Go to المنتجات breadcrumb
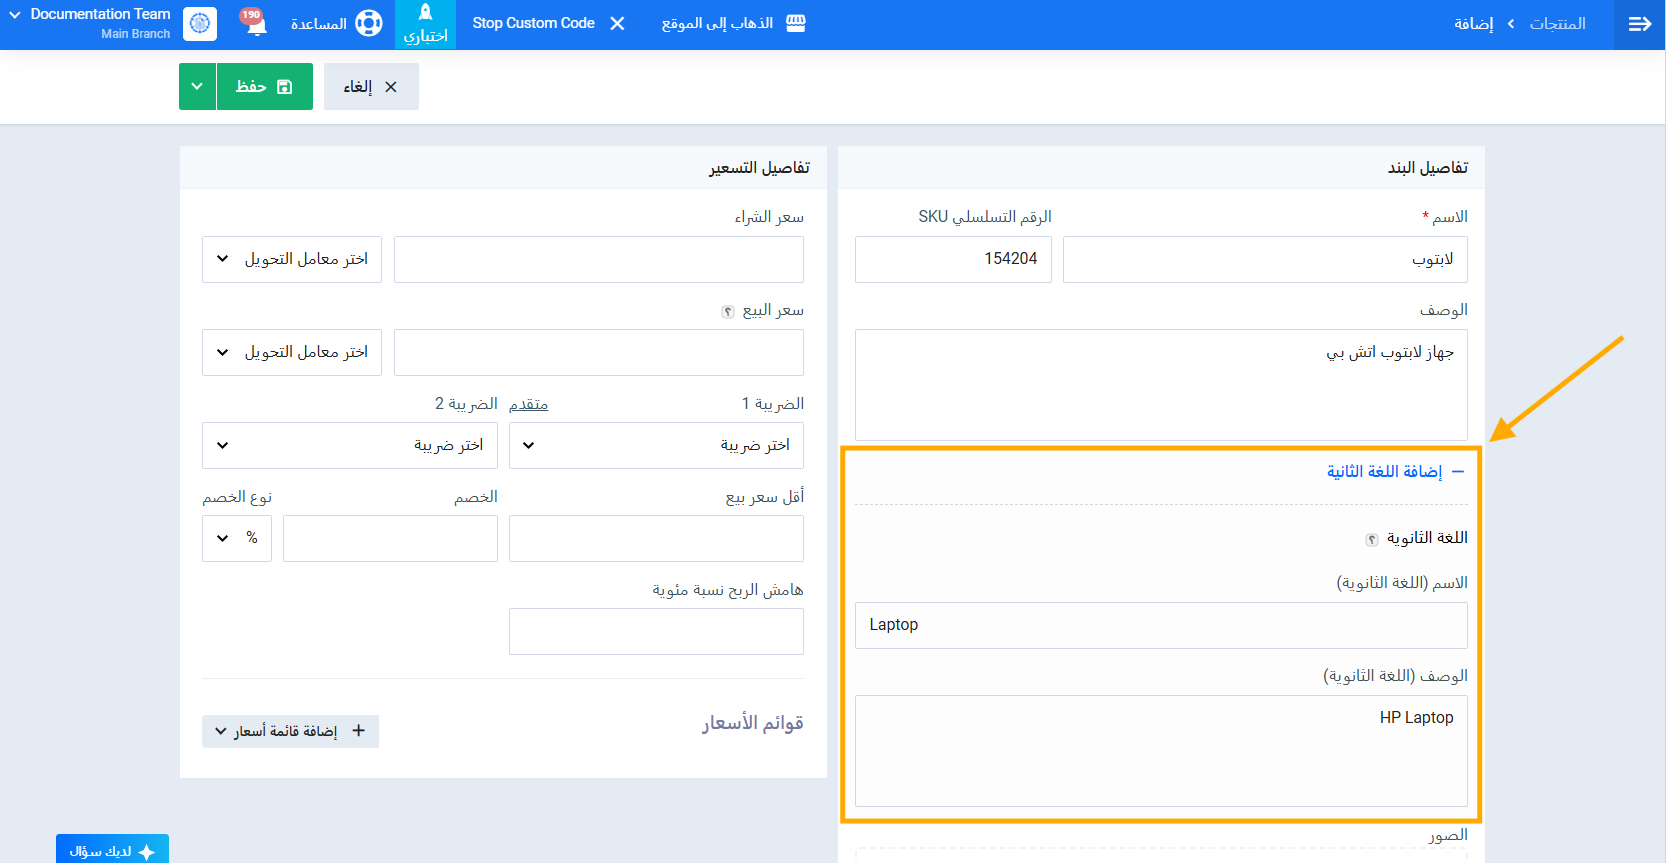1666x863 pixels. pyautogui.click(x=1557, y=24)
